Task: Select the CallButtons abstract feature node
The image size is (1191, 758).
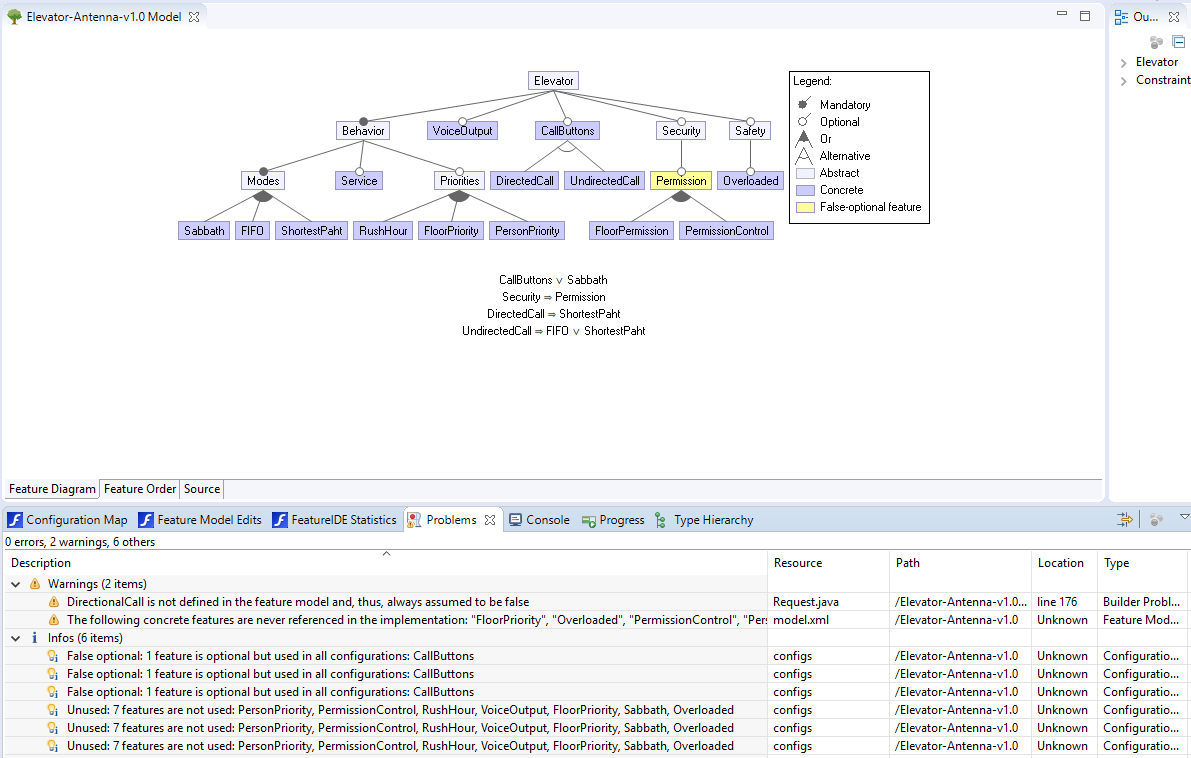Action: [567, 130]
